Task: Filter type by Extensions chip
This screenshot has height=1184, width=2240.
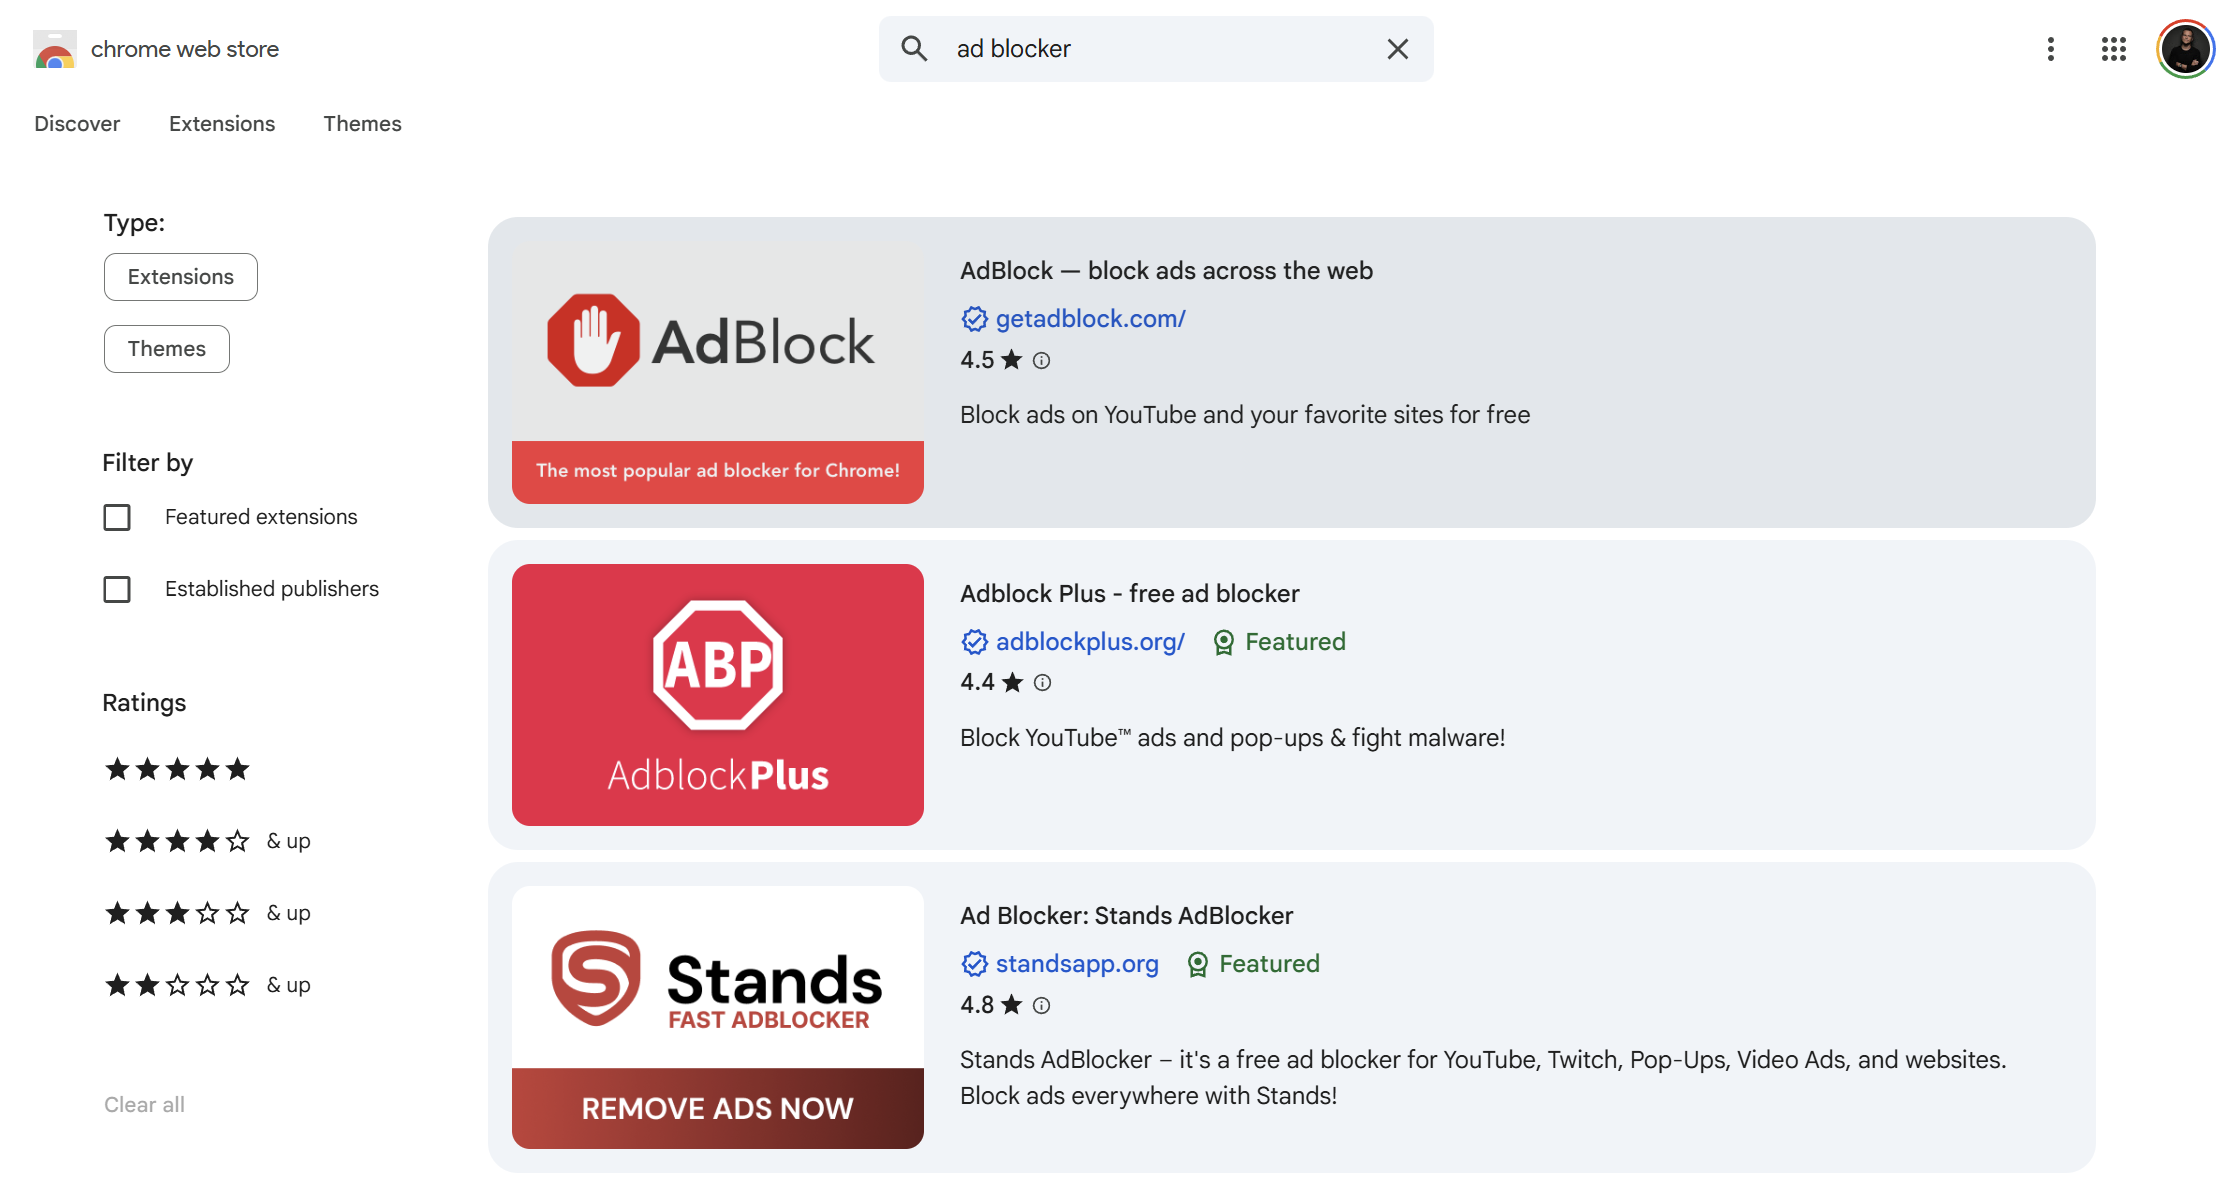Action: pyautogui.click(x=180, y=277)
